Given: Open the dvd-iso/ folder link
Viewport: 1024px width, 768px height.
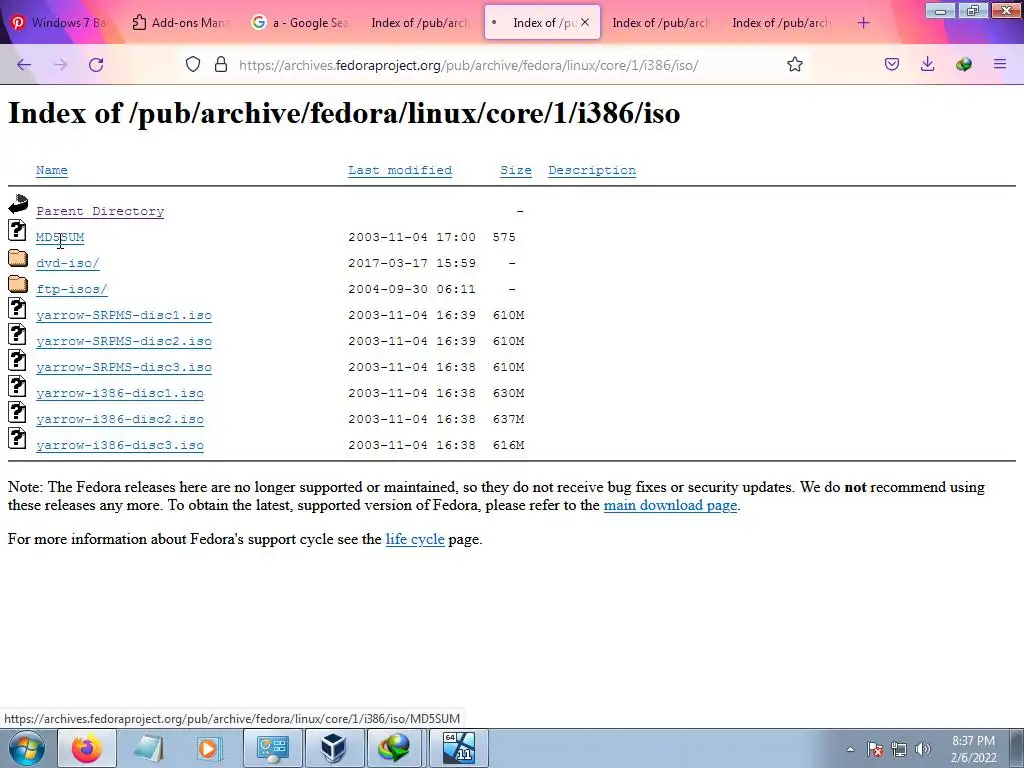Looking at the screenshot, I should click(67, 263).
